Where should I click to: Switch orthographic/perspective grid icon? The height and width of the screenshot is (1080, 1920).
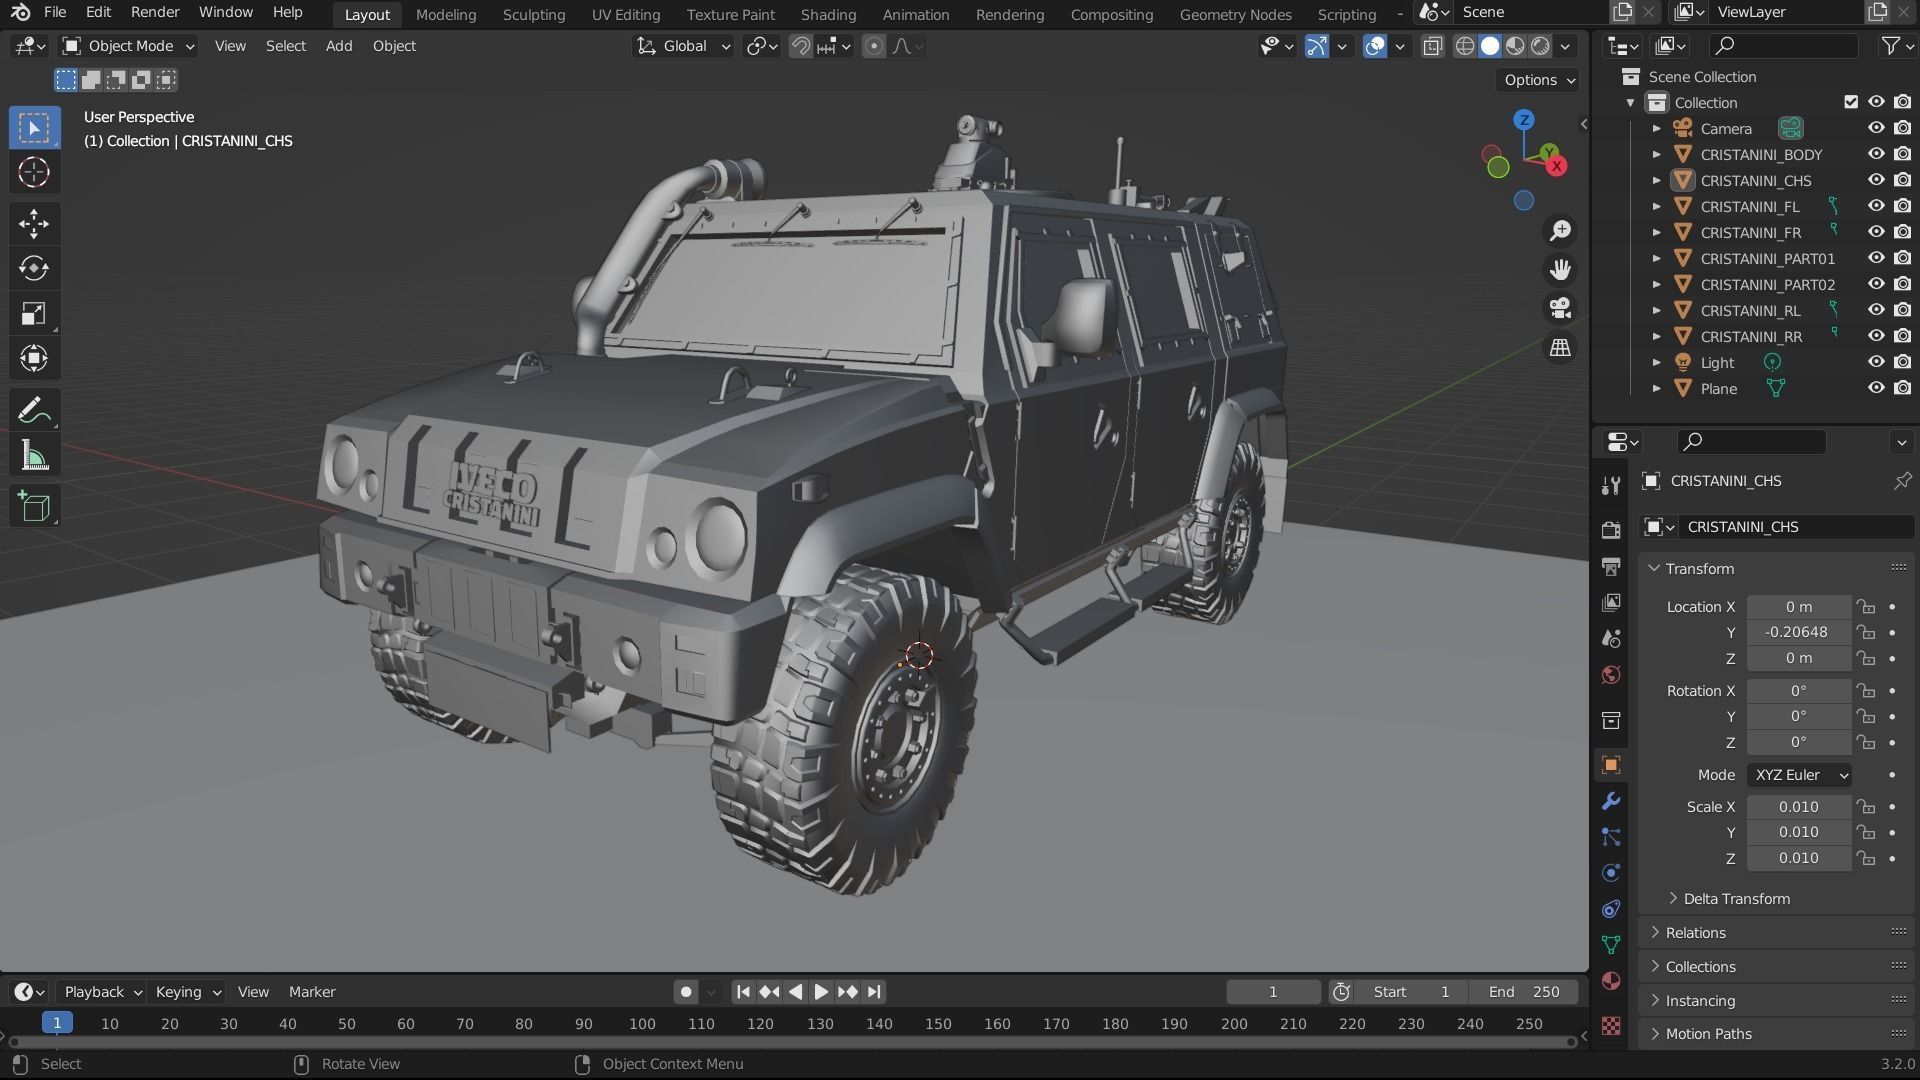pos(1560,347)
